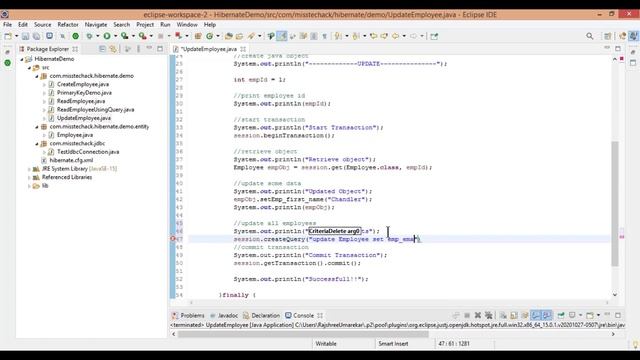
Task: Click the New file toolbar icon
Action: [x=8, y=36]
